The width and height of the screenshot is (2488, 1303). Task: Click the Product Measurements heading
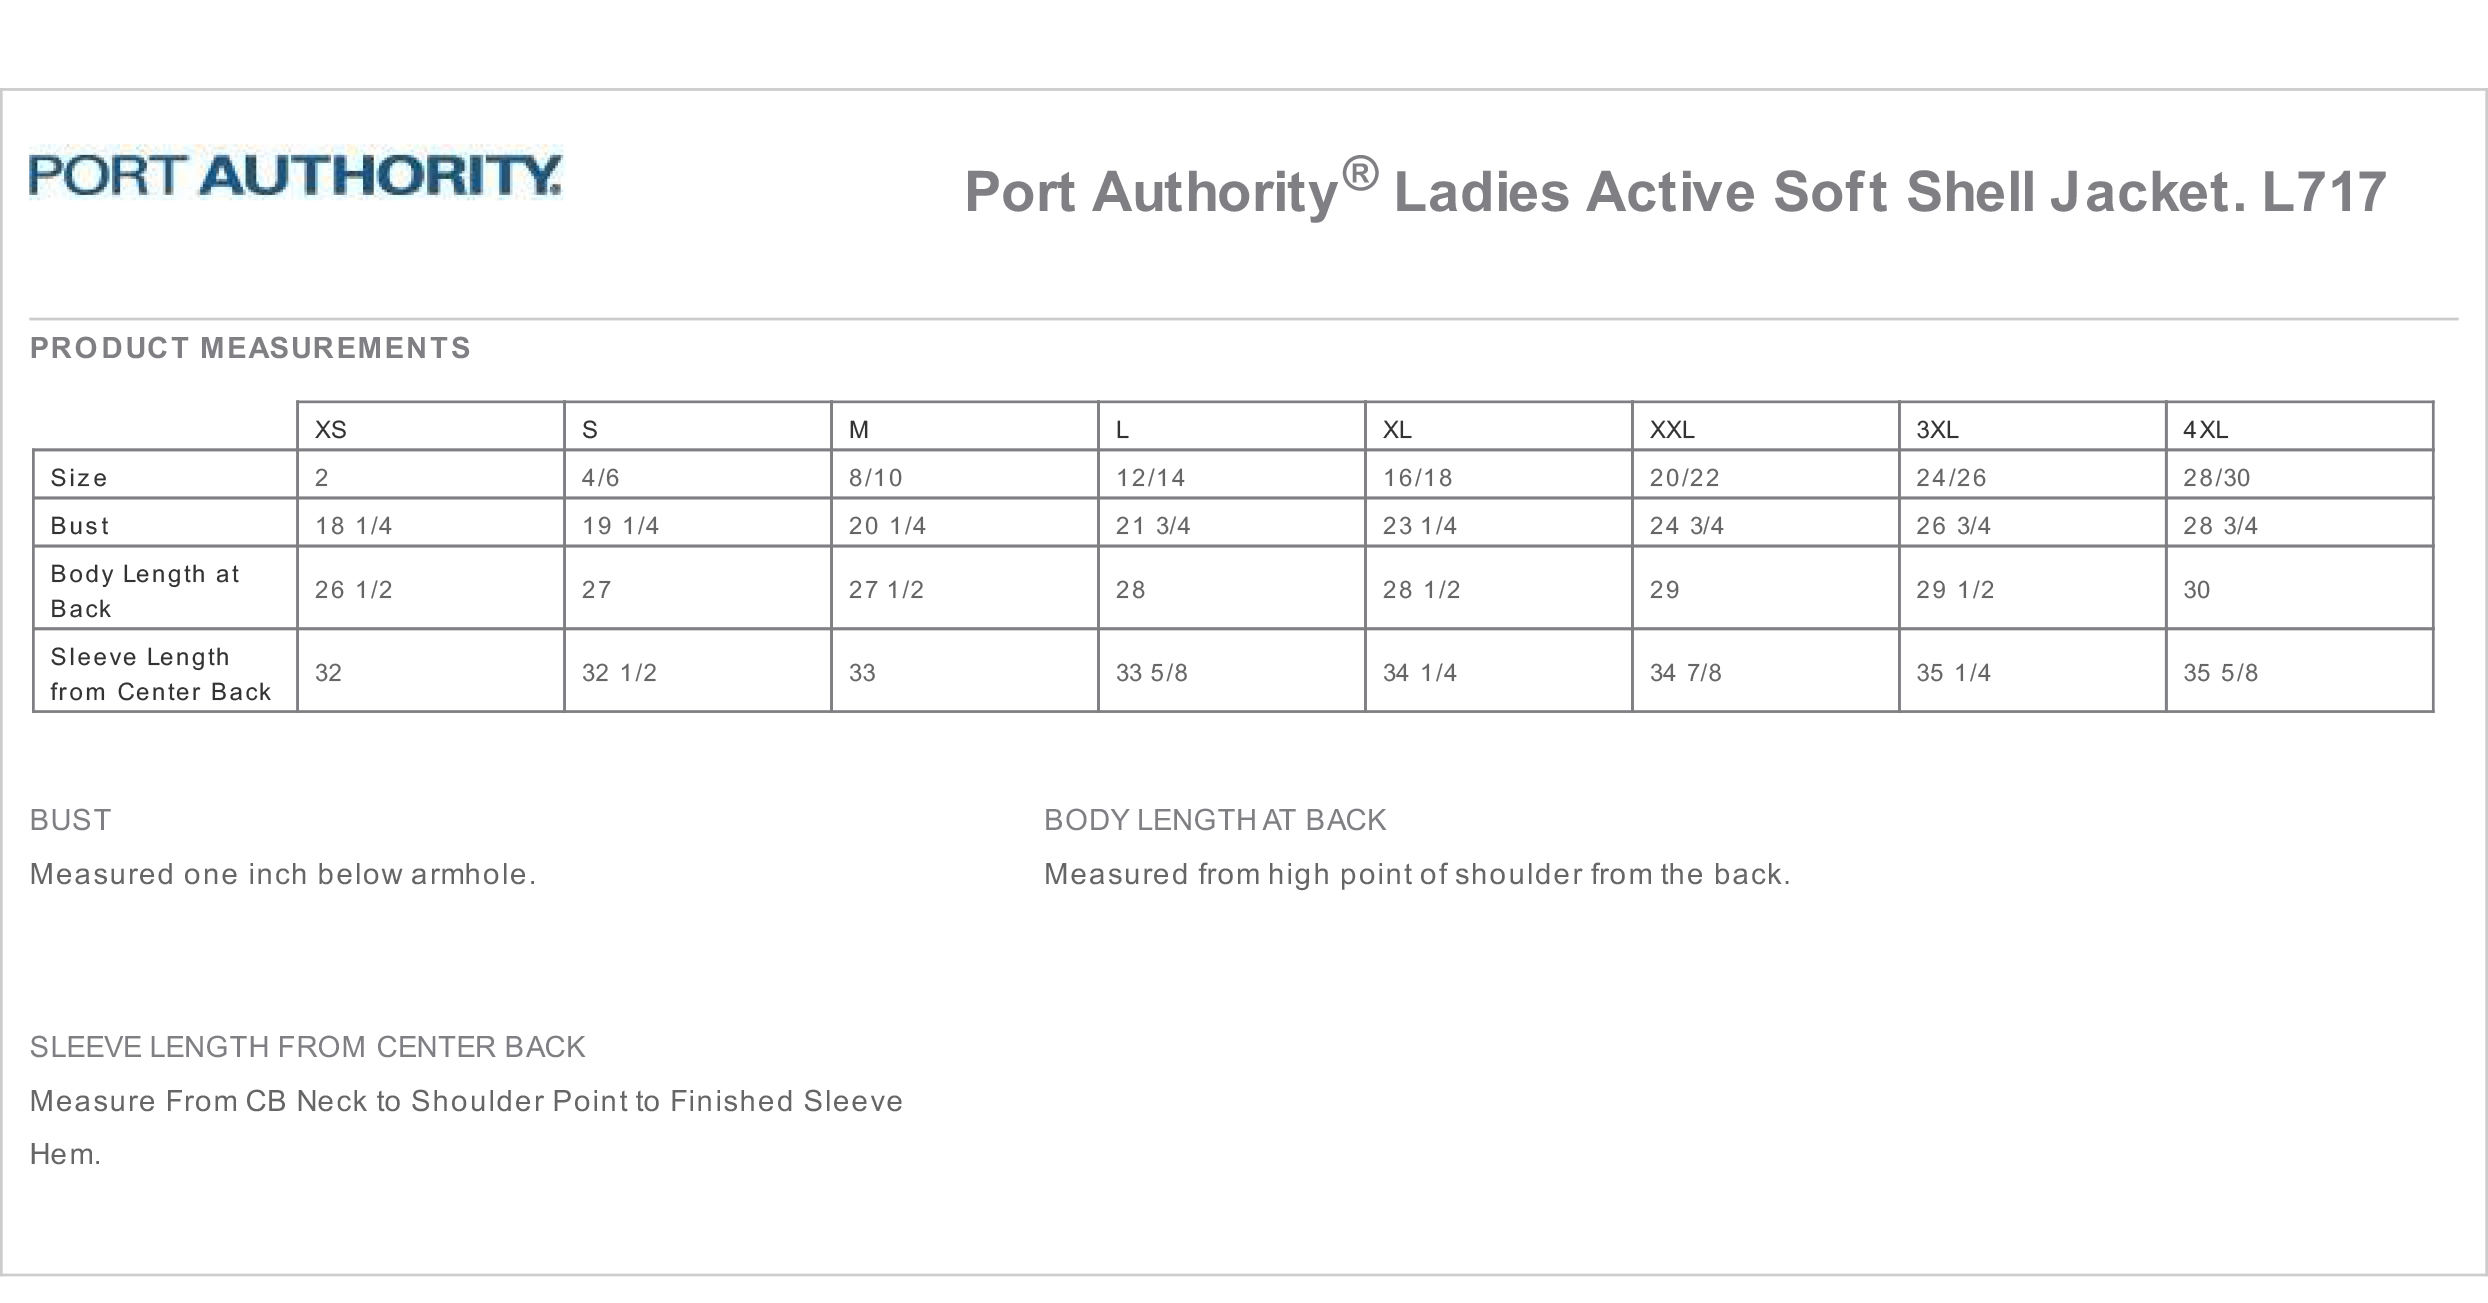pos(250,348)
